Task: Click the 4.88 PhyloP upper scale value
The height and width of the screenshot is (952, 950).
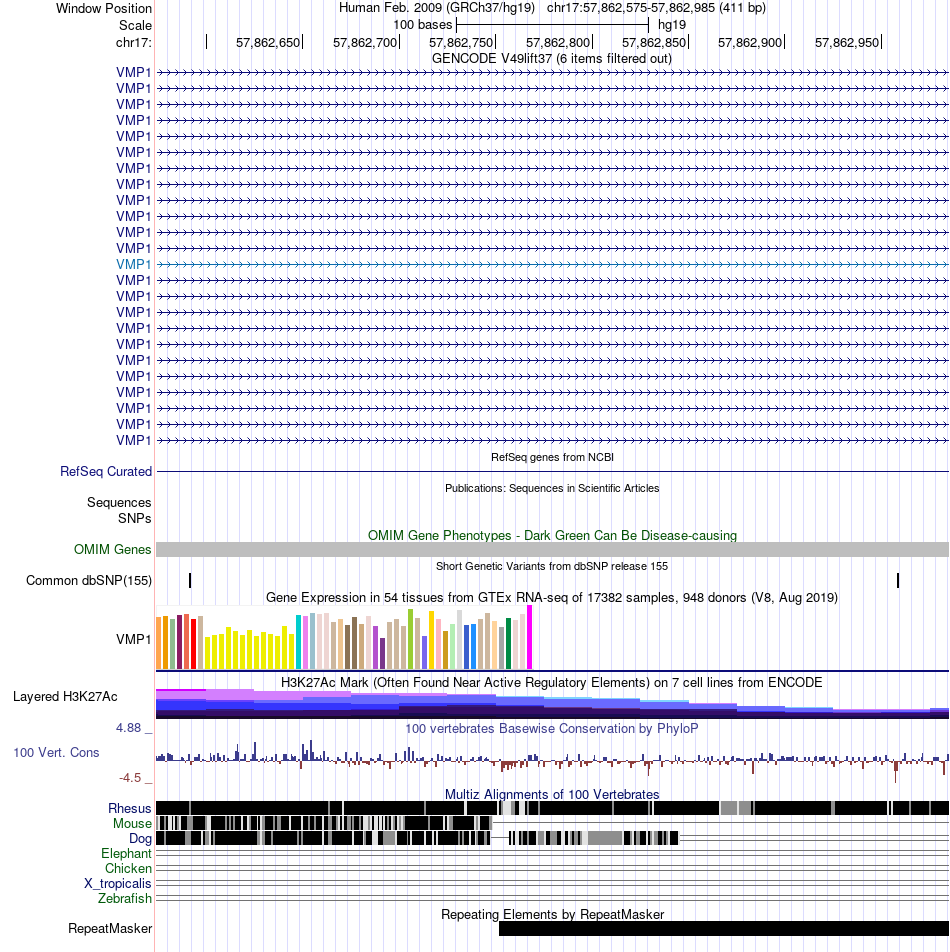Action: (129, 727)
